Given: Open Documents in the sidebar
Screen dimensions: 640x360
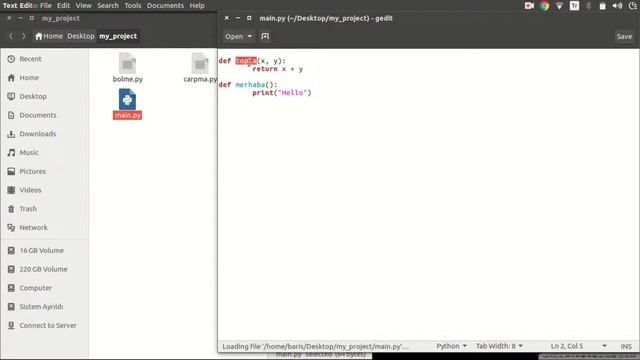Looking at the screenshot, I should click(38, 115).
